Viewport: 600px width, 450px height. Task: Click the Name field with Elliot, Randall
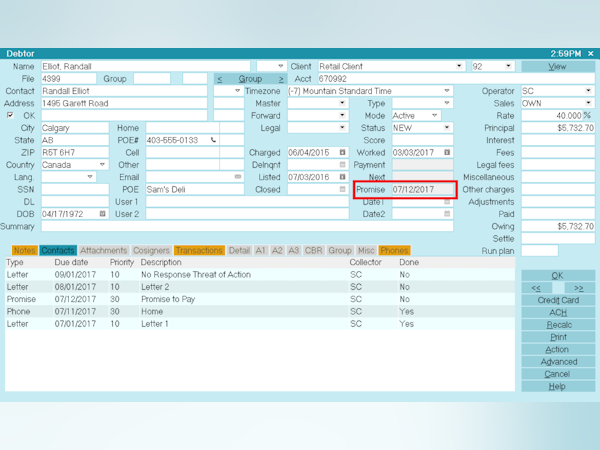point(145,66)
